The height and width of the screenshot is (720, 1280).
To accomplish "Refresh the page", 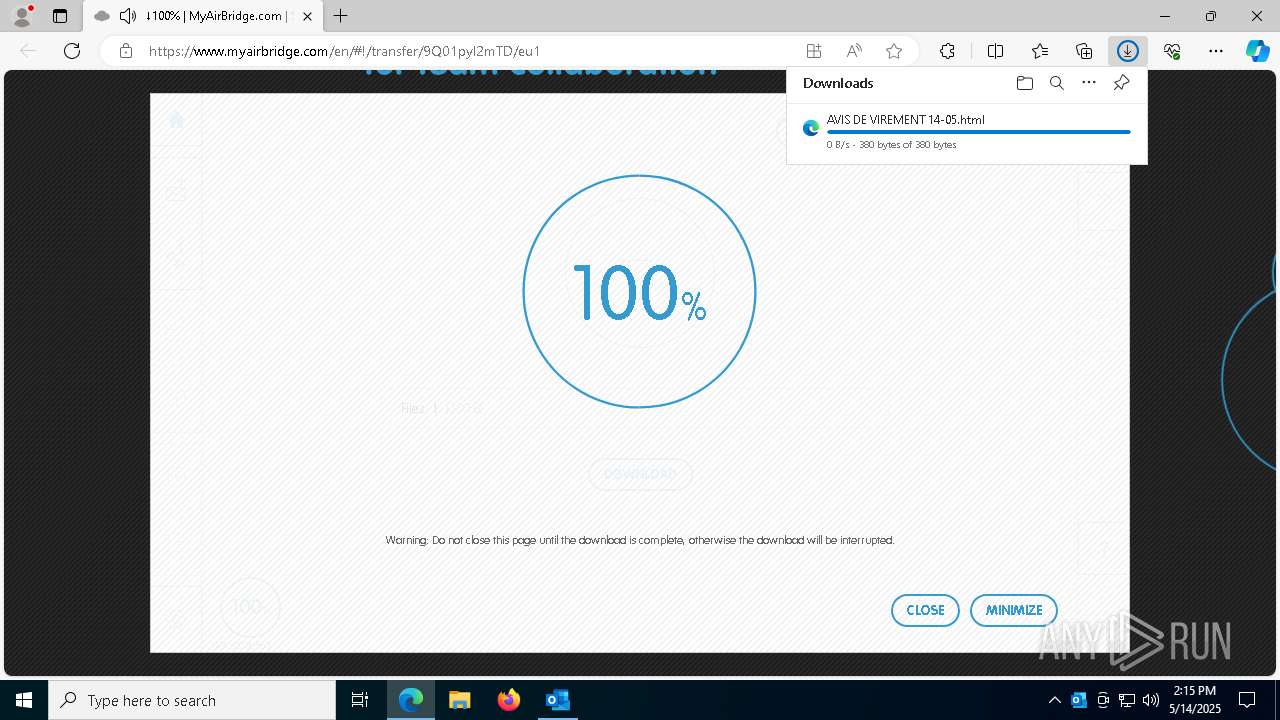I will (72, 51).
